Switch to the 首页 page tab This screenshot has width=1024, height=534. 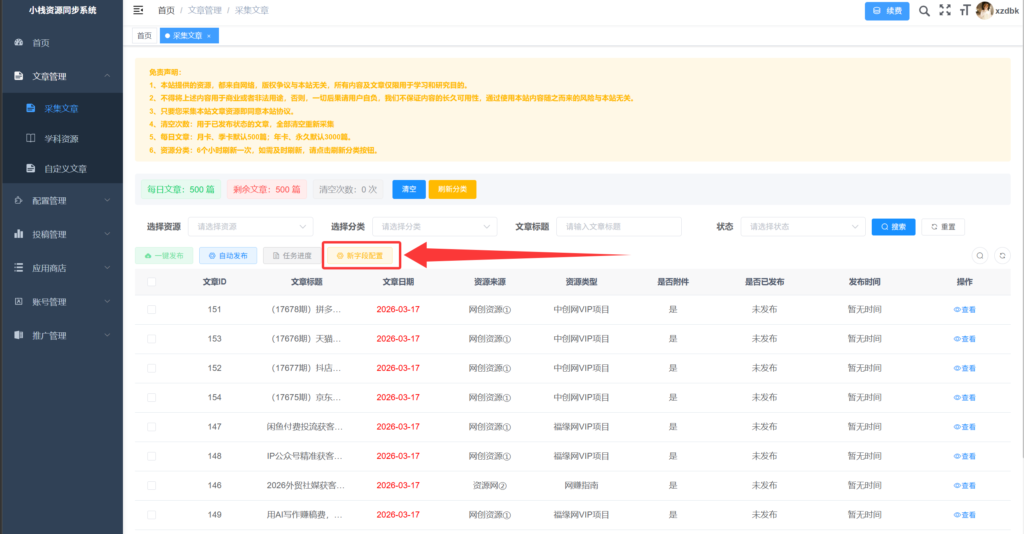click(144, 36)
